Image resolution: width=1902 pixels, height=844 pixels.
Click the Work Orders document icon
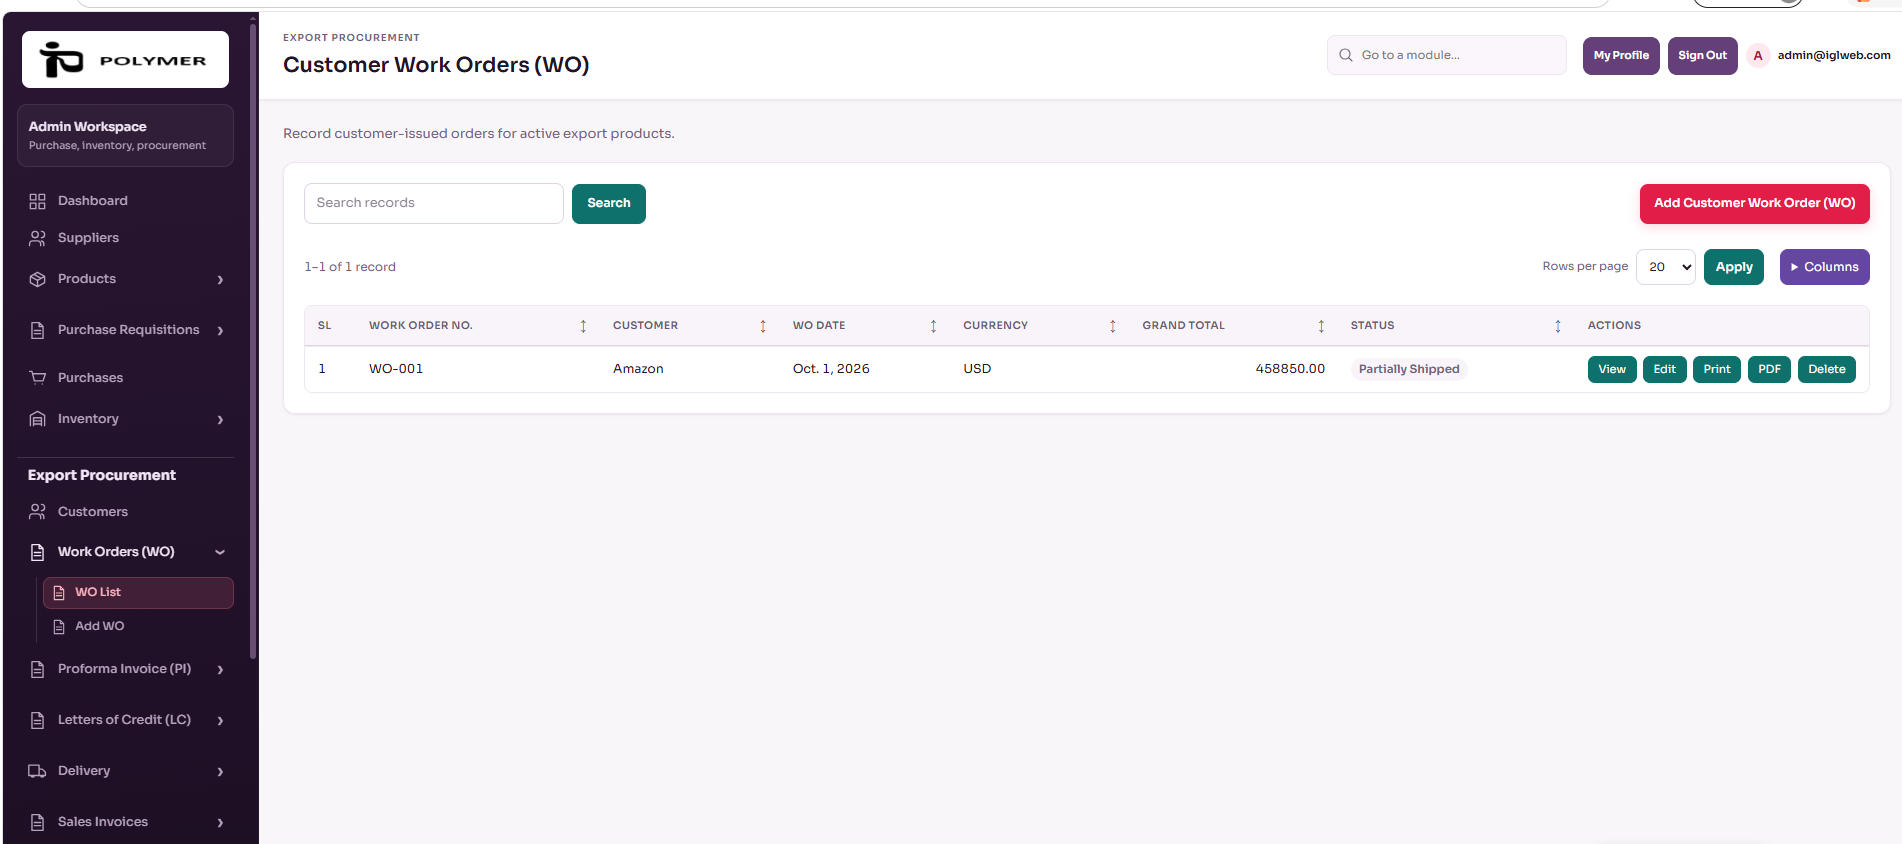[37, 552]
